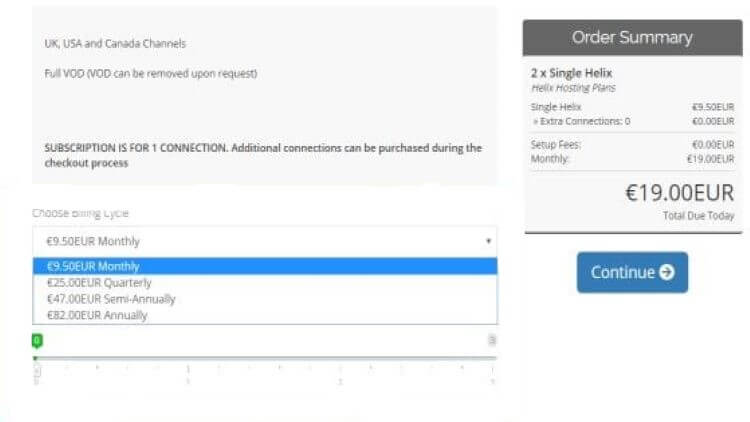
Task: Set extra connections slider at tick 1
Action: click(188, 369)
